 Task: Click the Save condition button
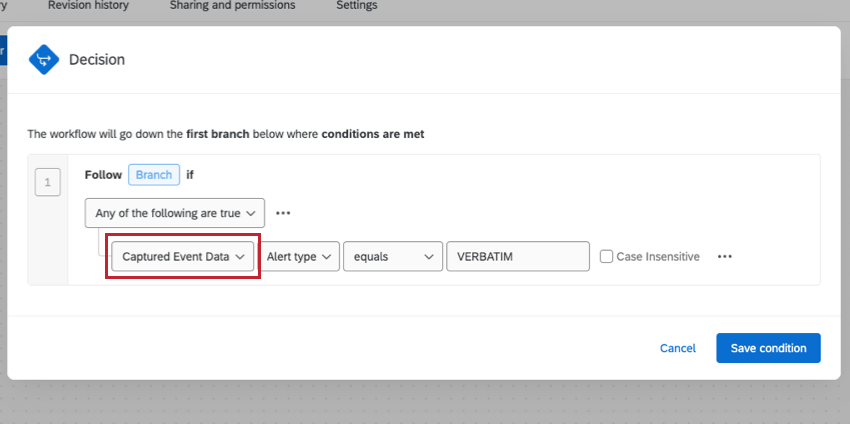[x=768, y=348]
